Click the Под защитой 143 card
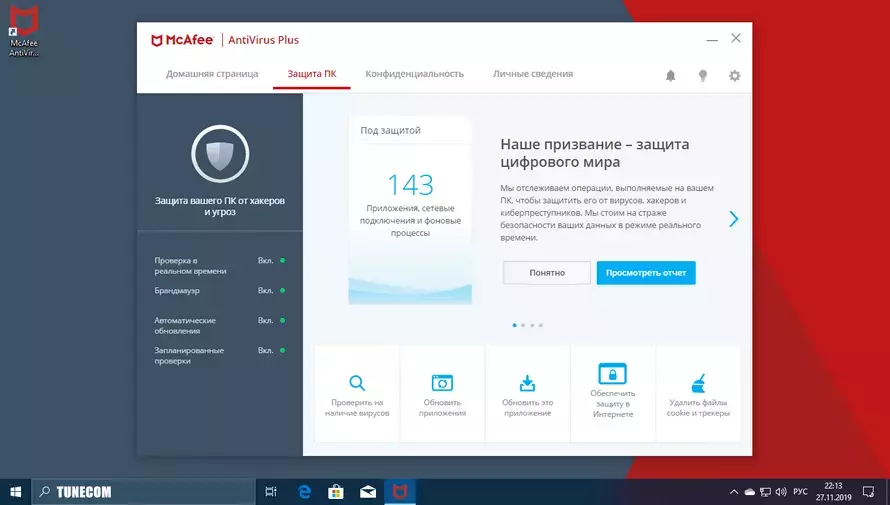 [410, 211]
